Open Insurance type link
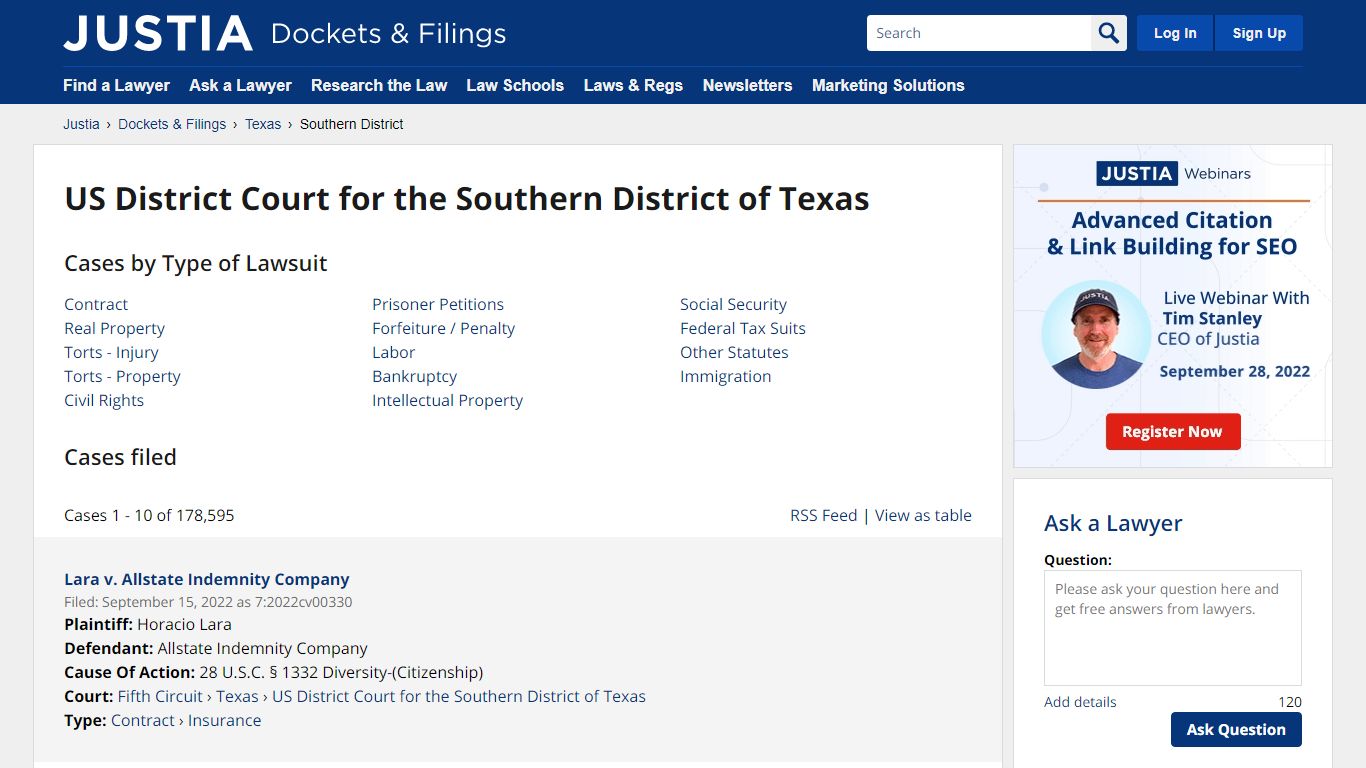Image resolution: width=1366 pixels, height=768 pixels. (x=224, y=720)
